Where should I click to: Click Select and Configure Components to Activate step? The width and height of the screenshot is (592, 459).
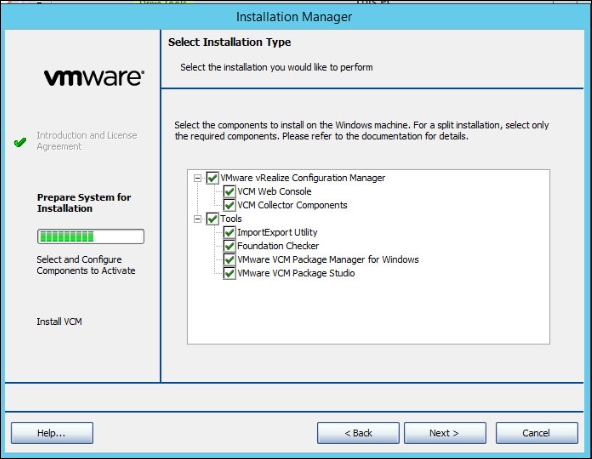point(86,265)
